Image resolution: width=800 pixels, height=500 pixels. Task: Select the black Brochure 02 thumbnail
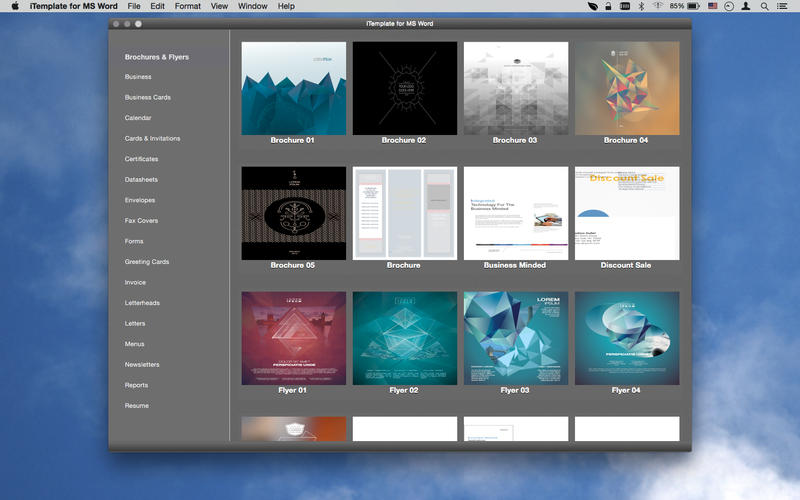point(405,88)
